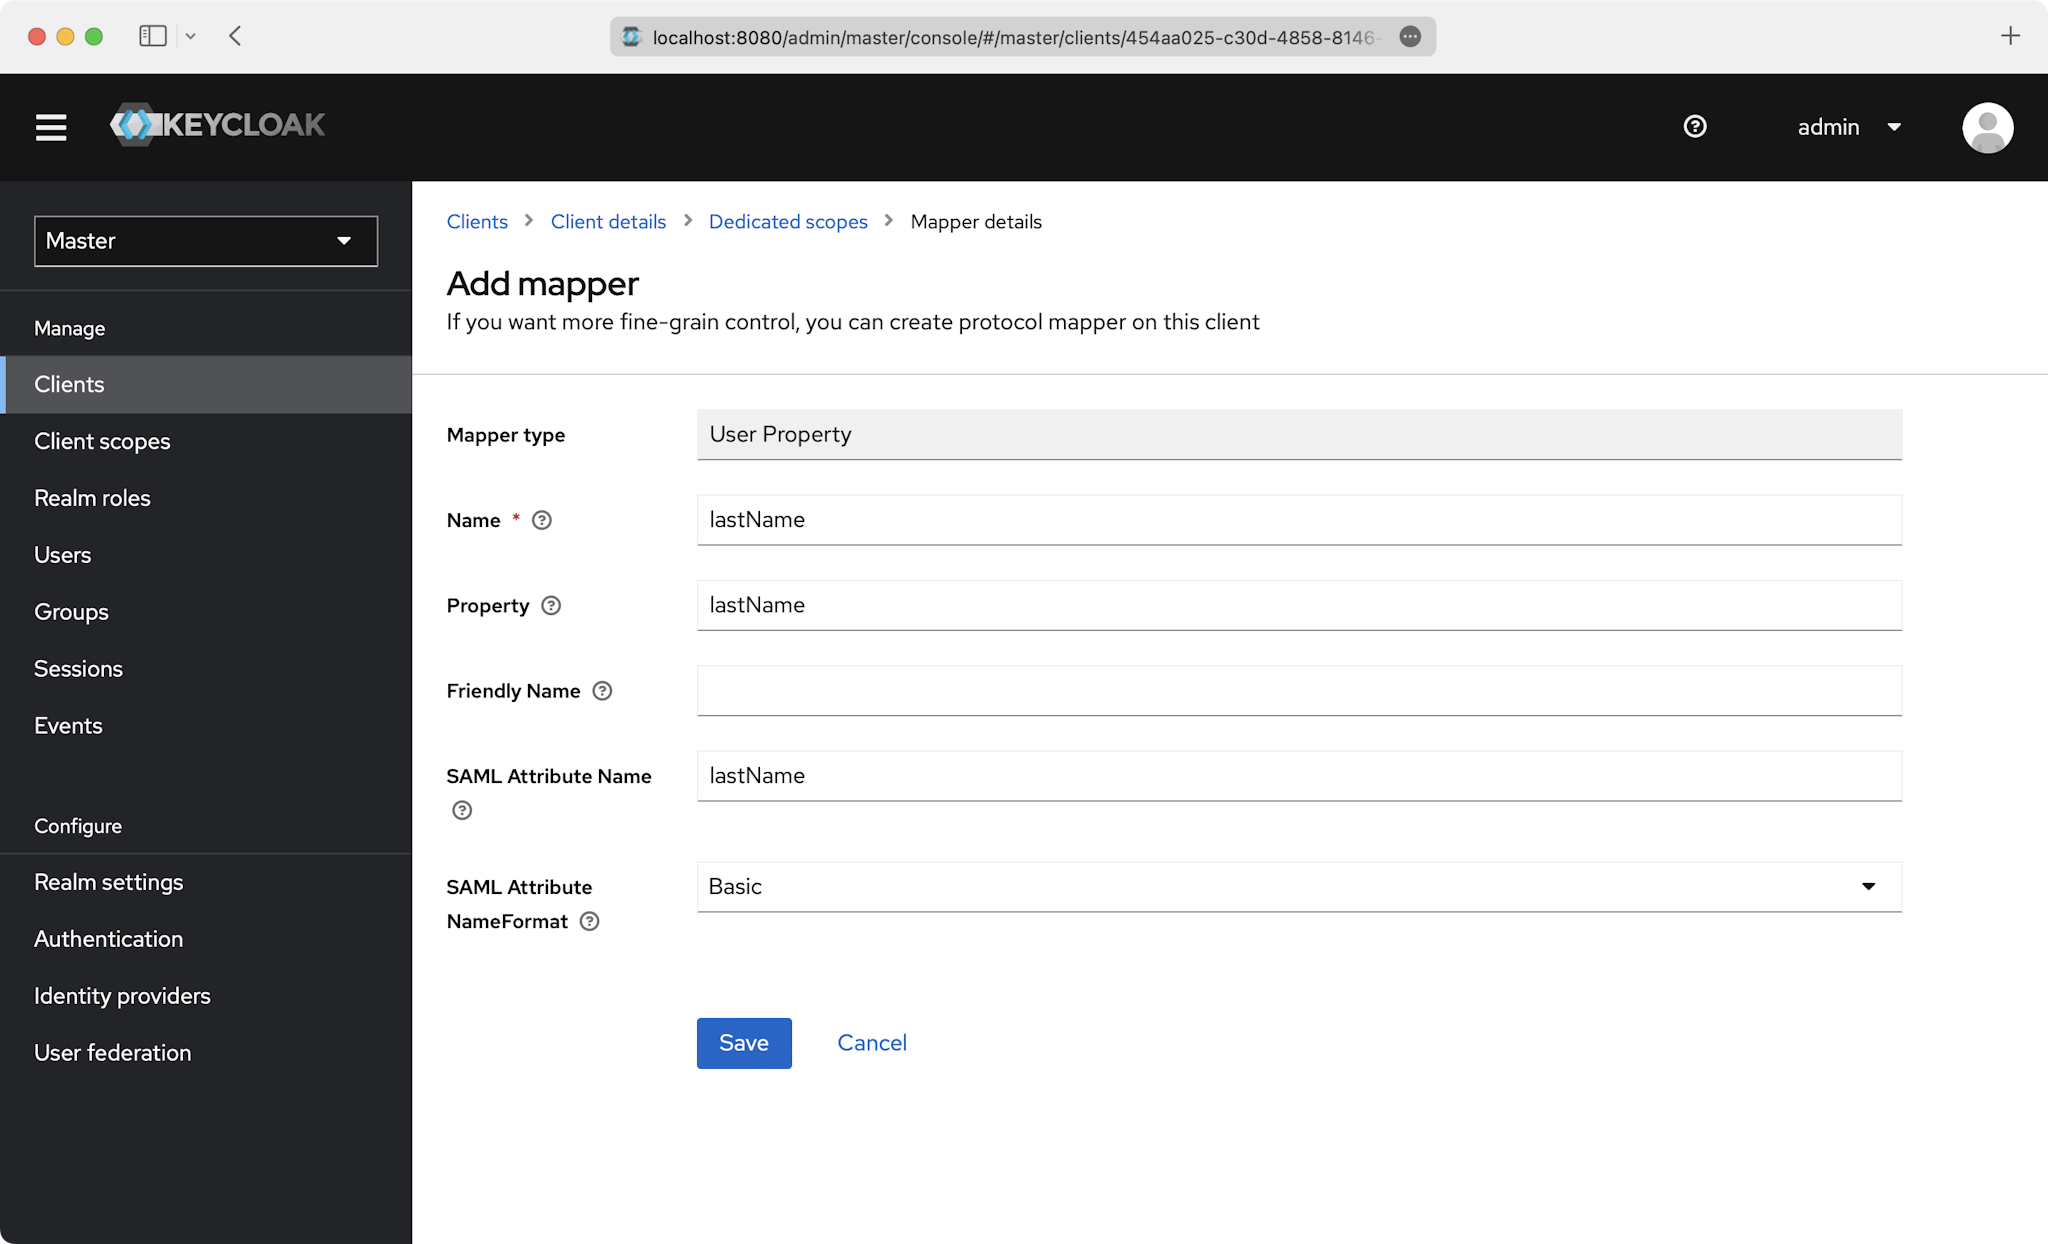Click the SAML Attribute NameFormat help icon
Viewport: 2048px width, 1244px height.
pos(590,921)
